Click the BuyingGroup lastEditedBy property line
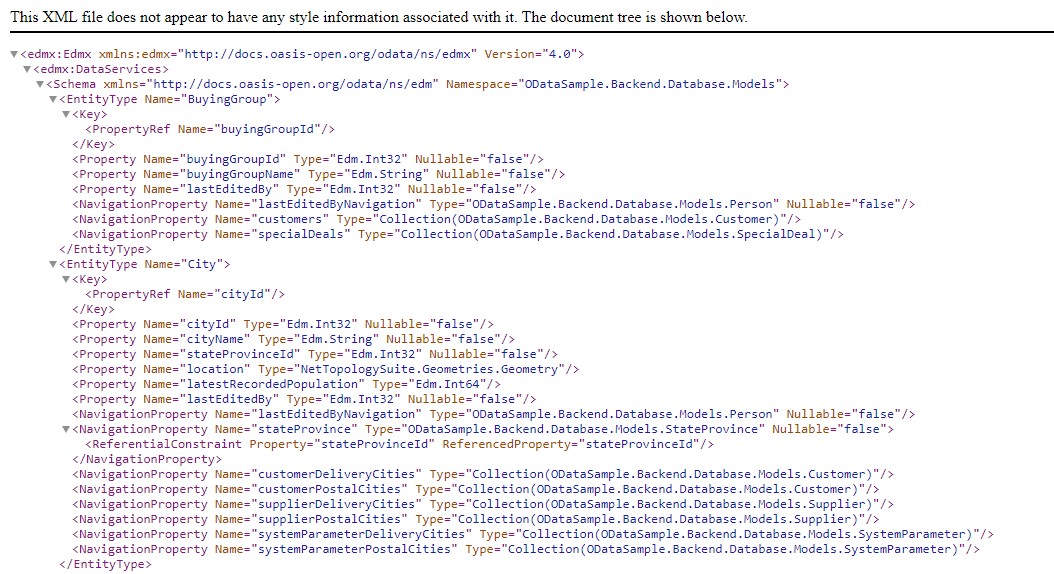The image size is (1054, 574). tap(305, 190)
